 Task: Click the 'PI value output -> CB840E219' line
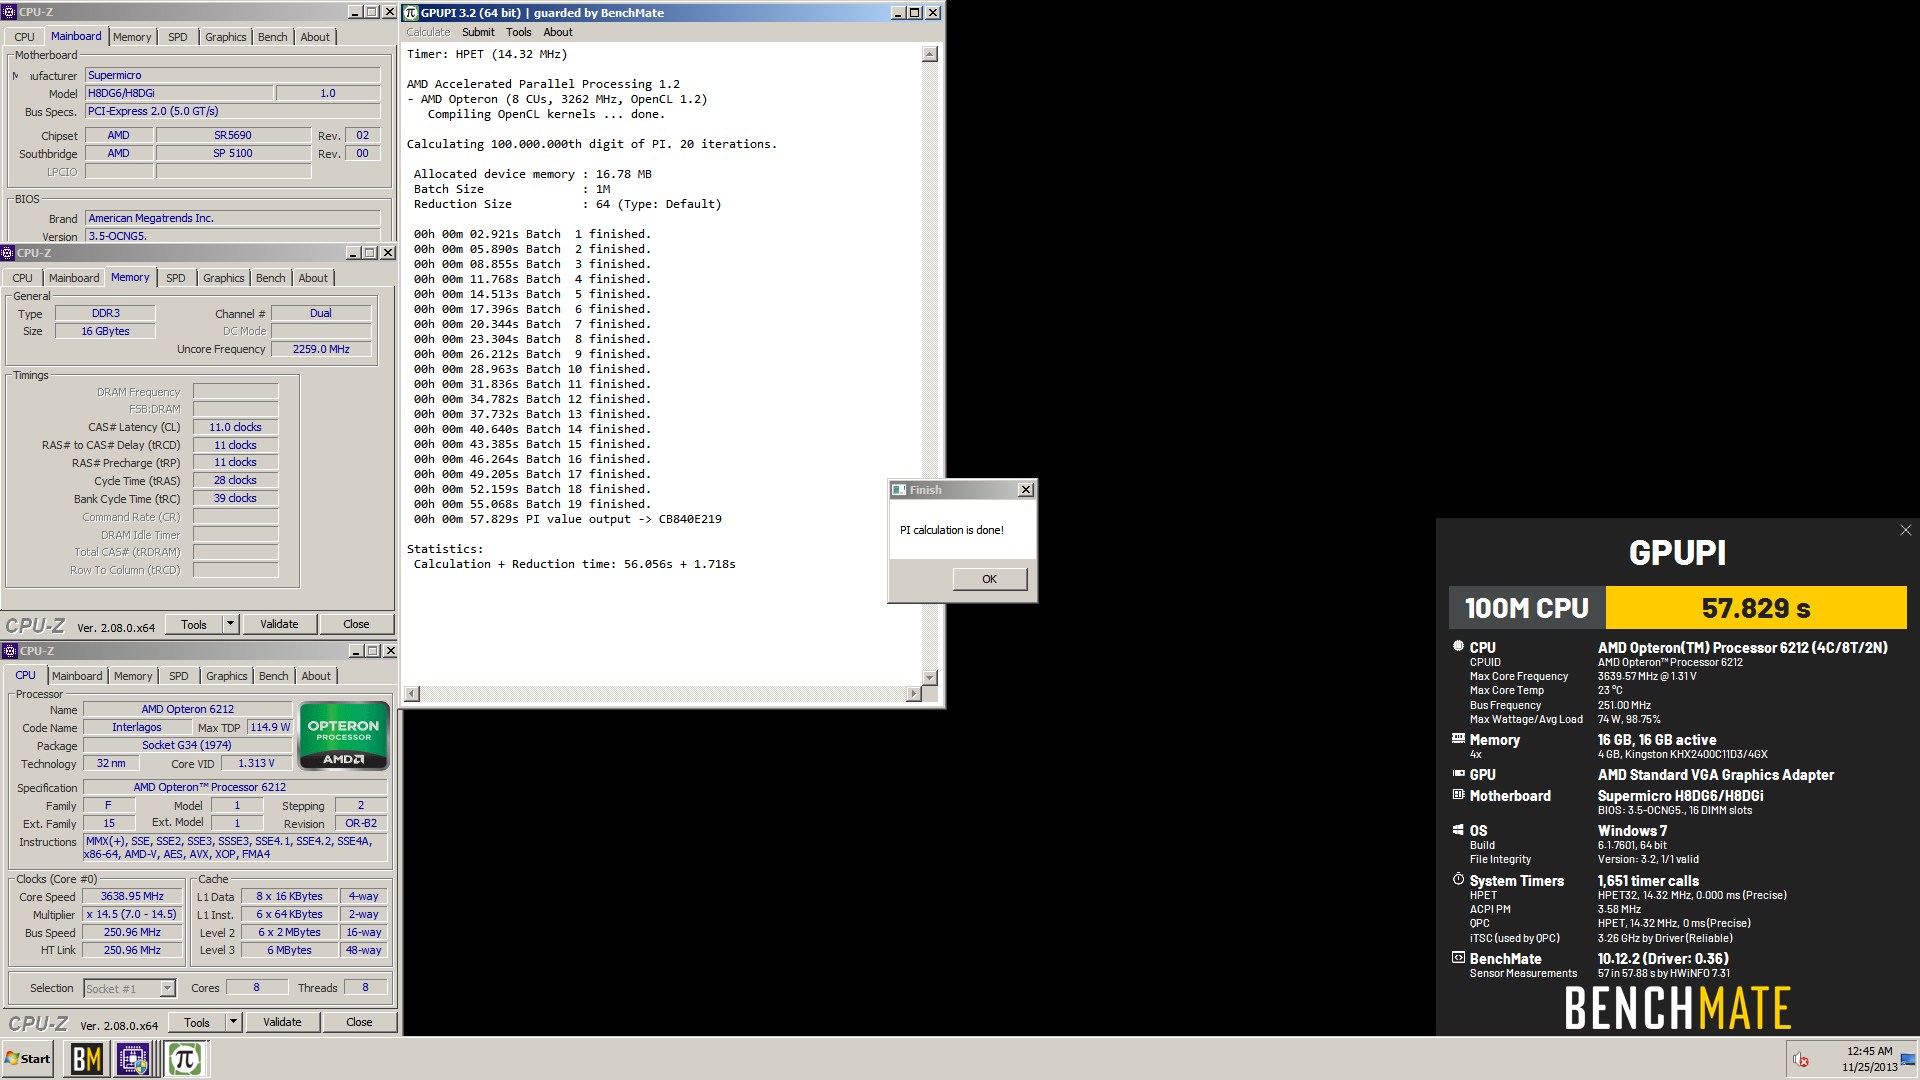pos(567,519)
